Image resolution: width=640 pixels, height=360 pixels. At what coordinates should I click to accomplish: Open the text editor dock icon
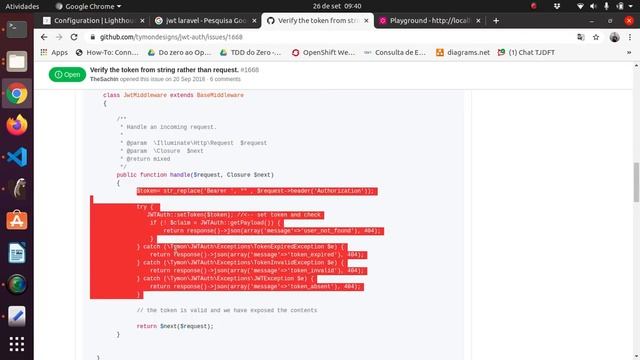pos(17,316)
